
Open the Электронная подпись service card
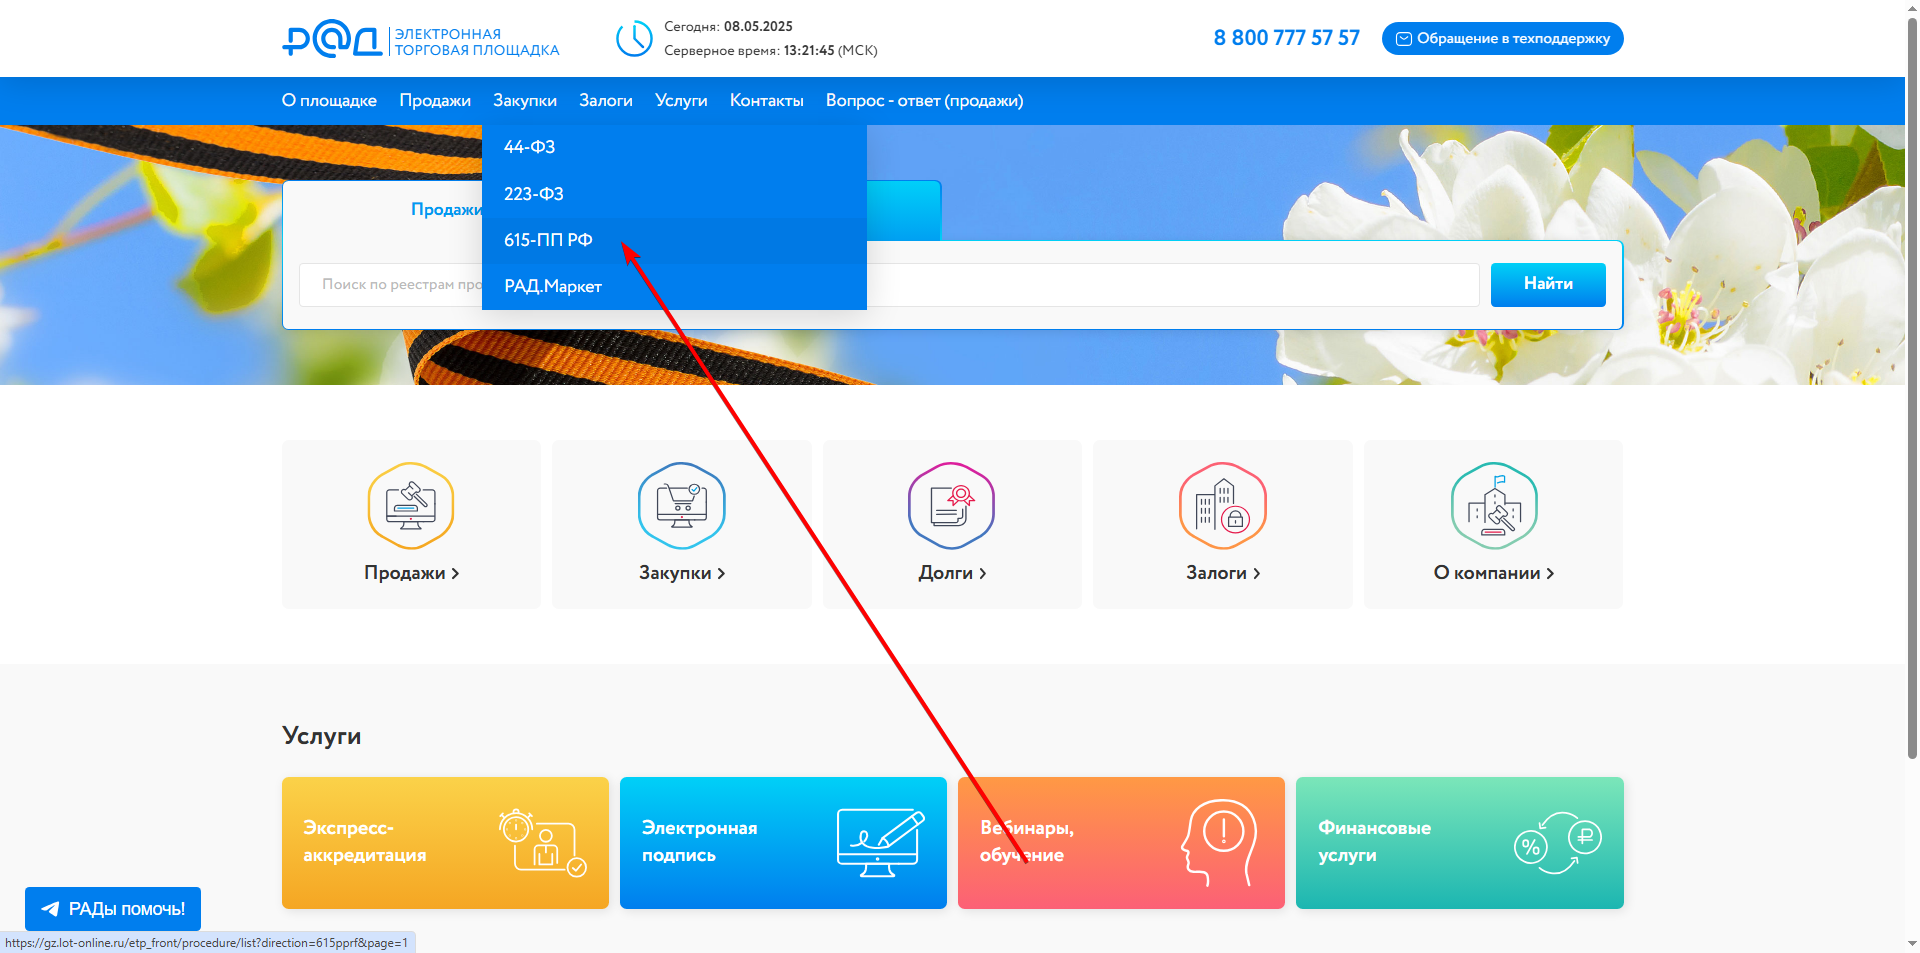(x=783, y=843)
